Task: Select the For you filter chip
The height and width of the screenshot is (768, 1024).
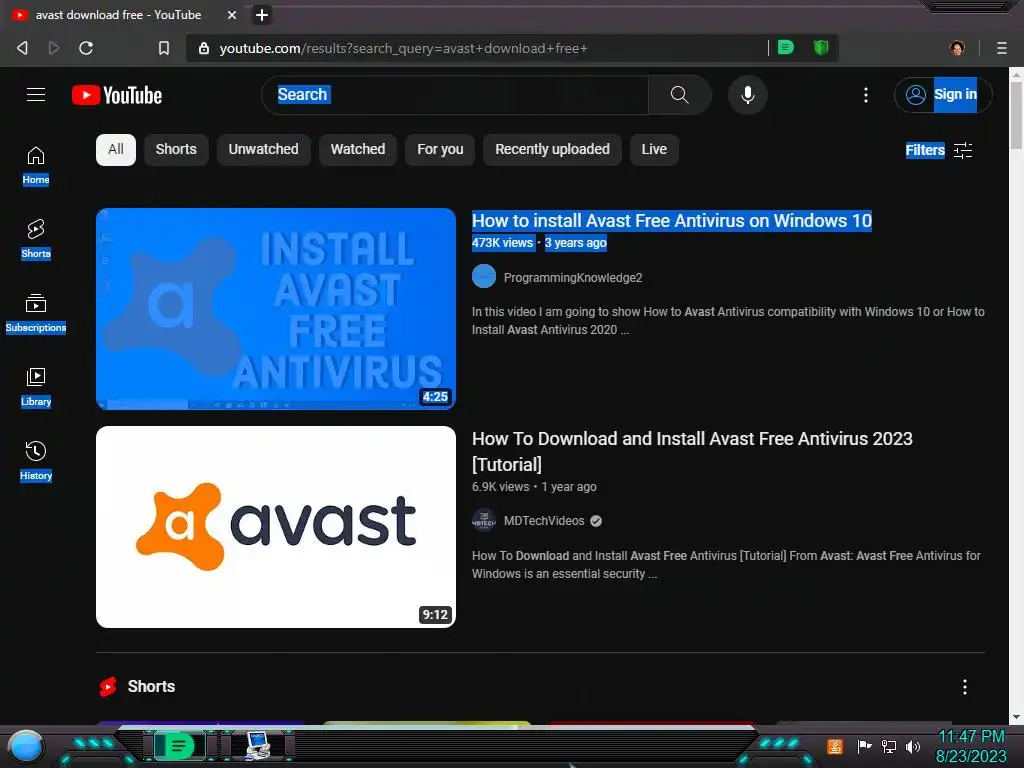Action: [x=440, y=150]
